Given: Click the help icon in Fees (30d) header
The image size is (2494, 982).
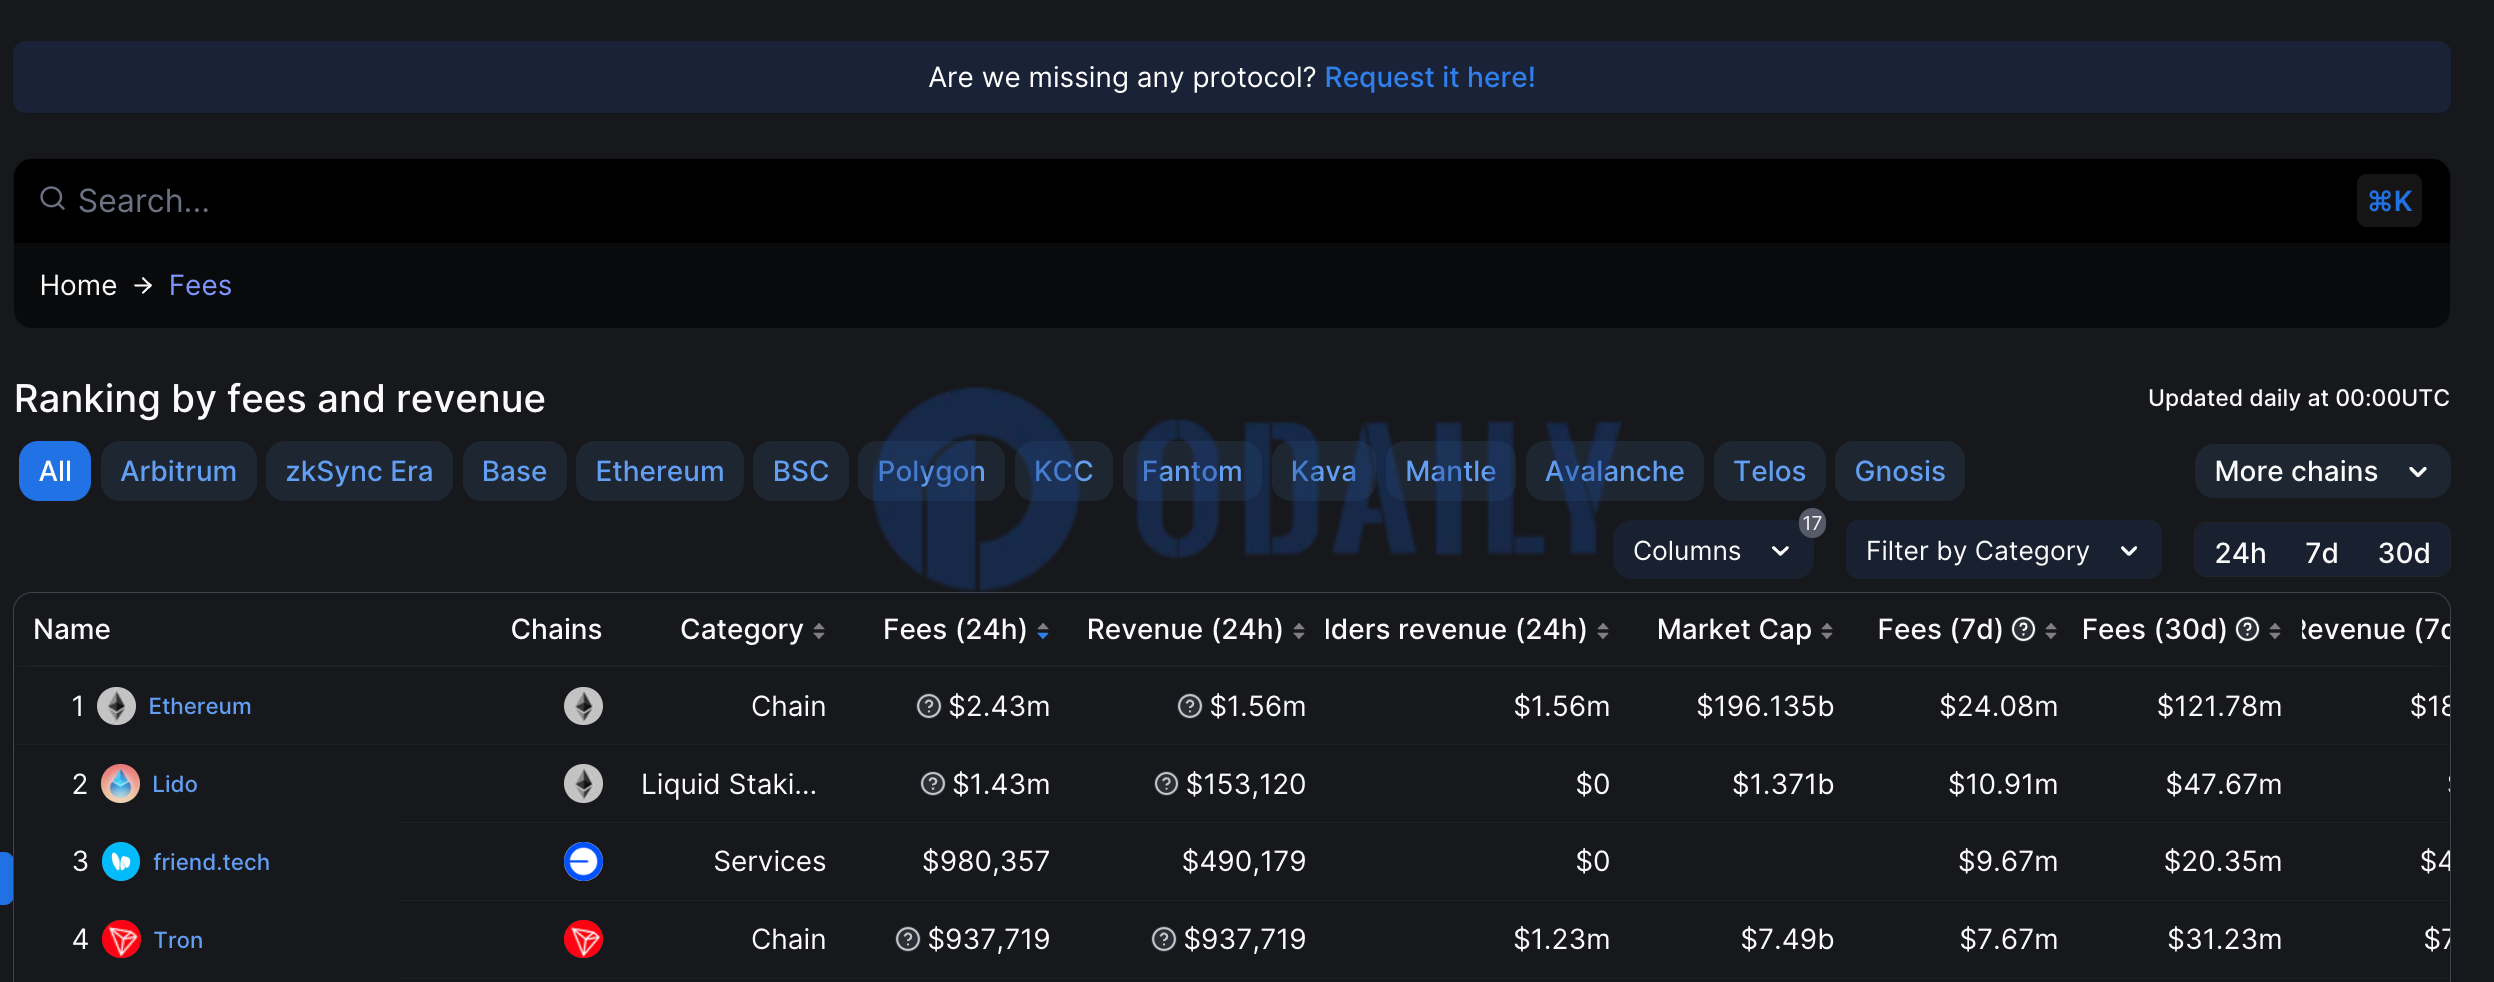Looking at the screenshot, I should point(2248,629).
